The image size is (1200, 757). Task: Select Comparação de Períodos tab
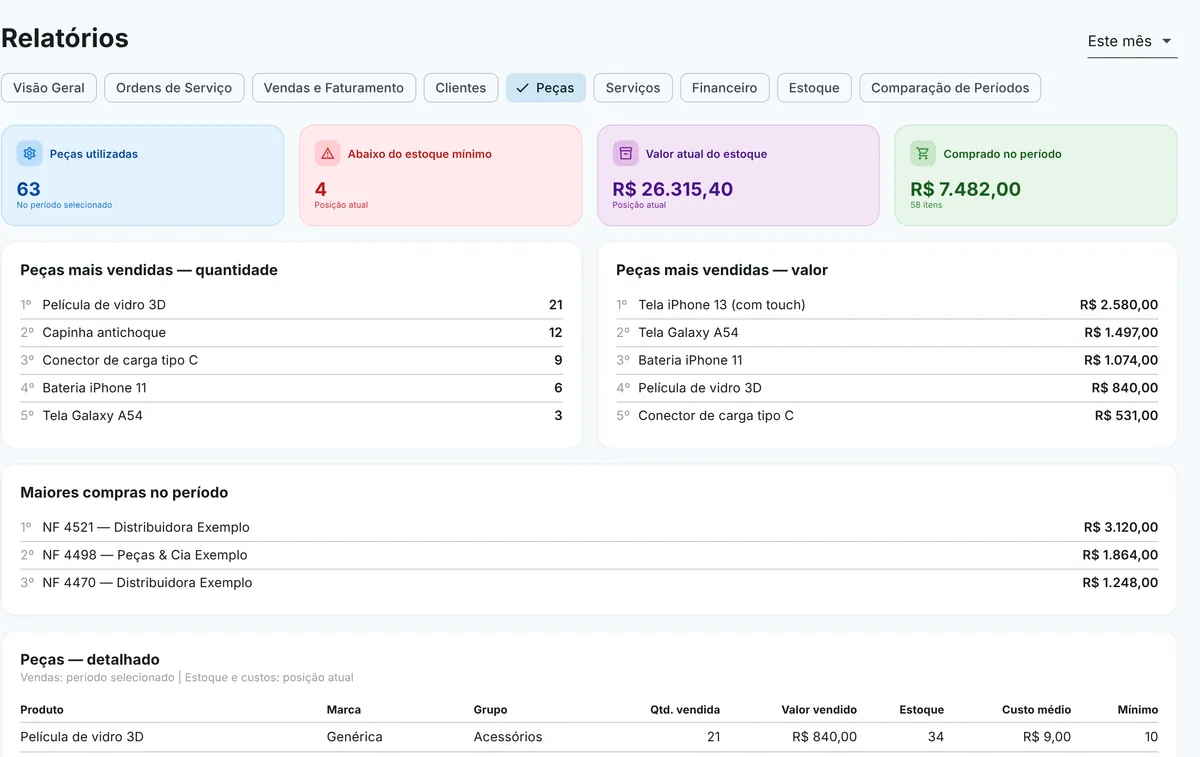point(950,88)
